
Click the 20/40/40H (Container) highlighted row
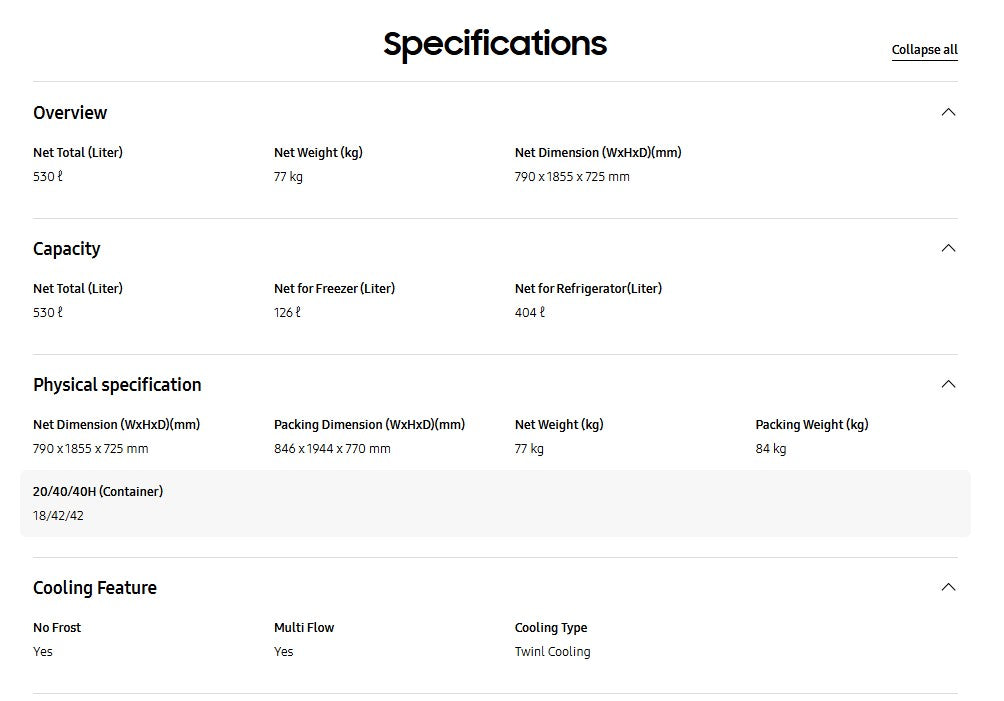tap(495, 504)
